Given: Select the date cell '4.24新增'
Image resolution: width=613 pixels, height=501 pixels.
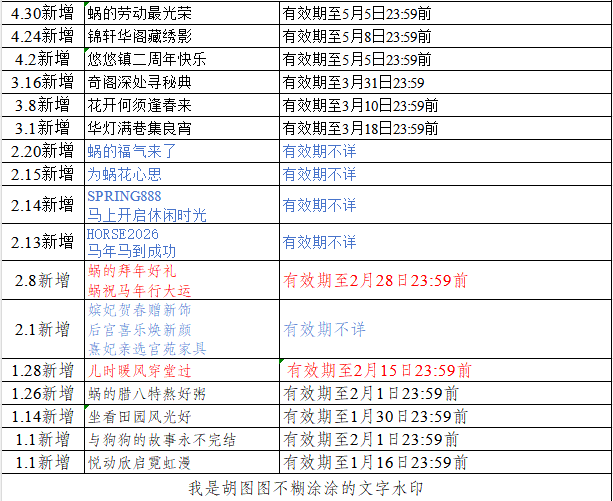Looking at the screenshot, I should [43, 36].
